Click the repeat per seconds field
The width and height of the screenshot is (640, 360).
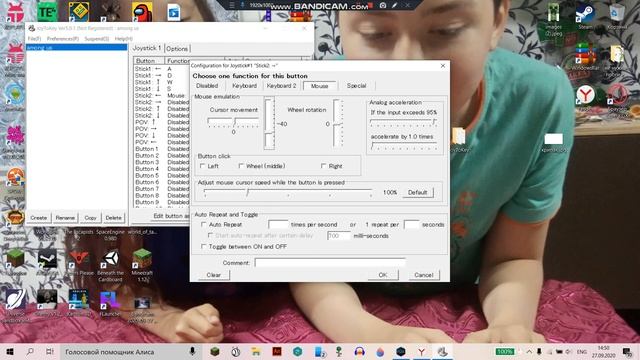[x=411, y=224]
